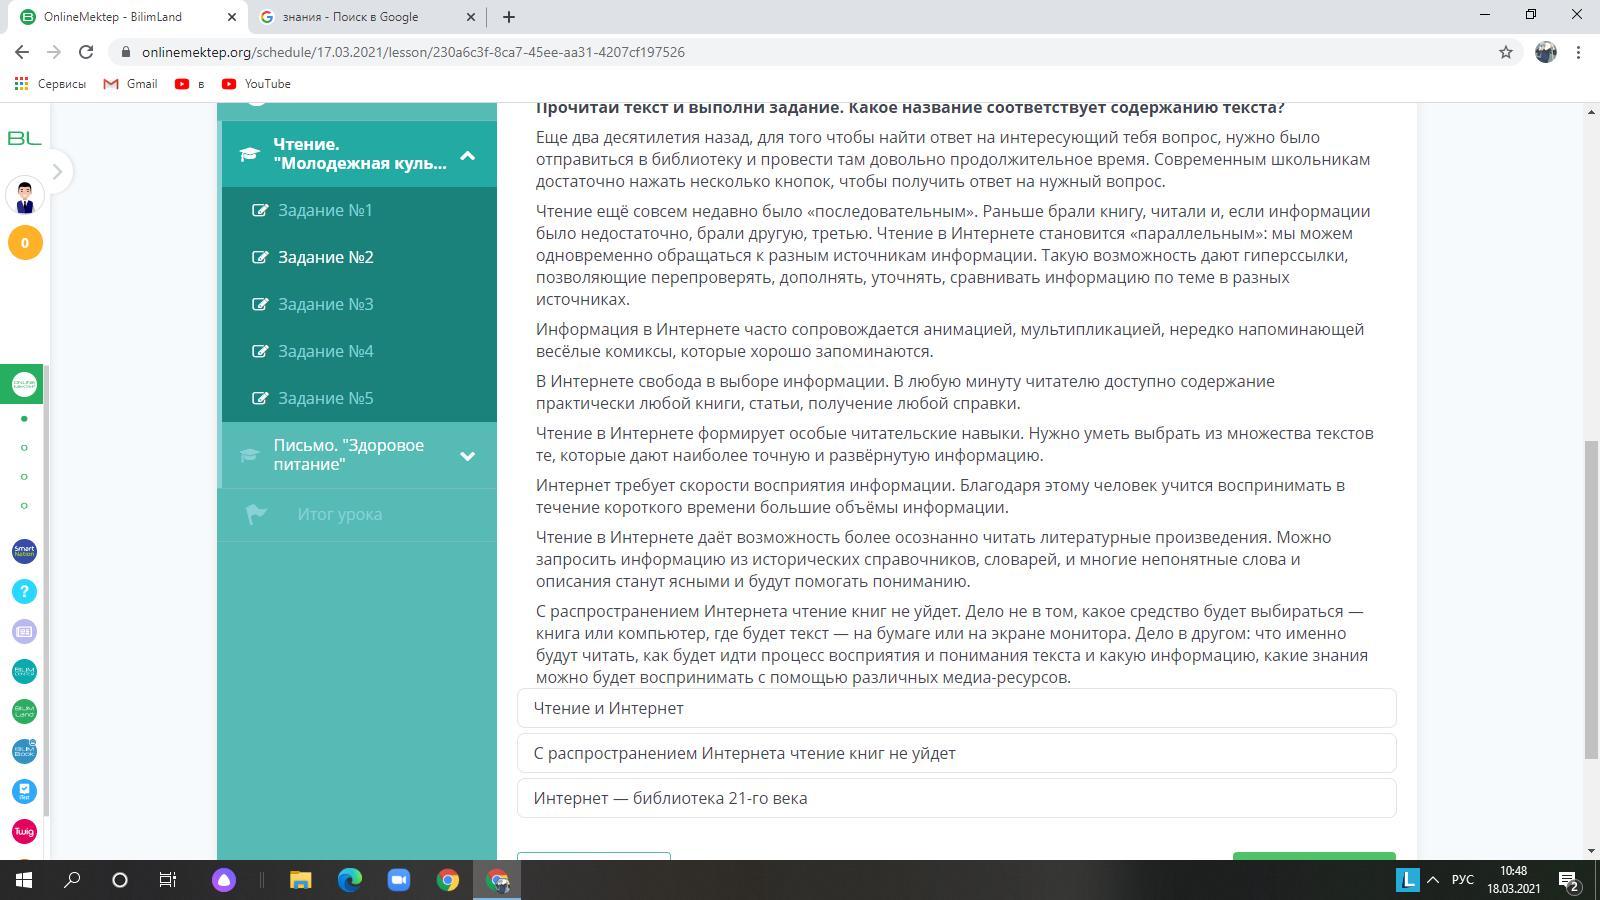
Task: Expand the Письмо "Здоровое питание" section chevron
Action: pos(467,456)
